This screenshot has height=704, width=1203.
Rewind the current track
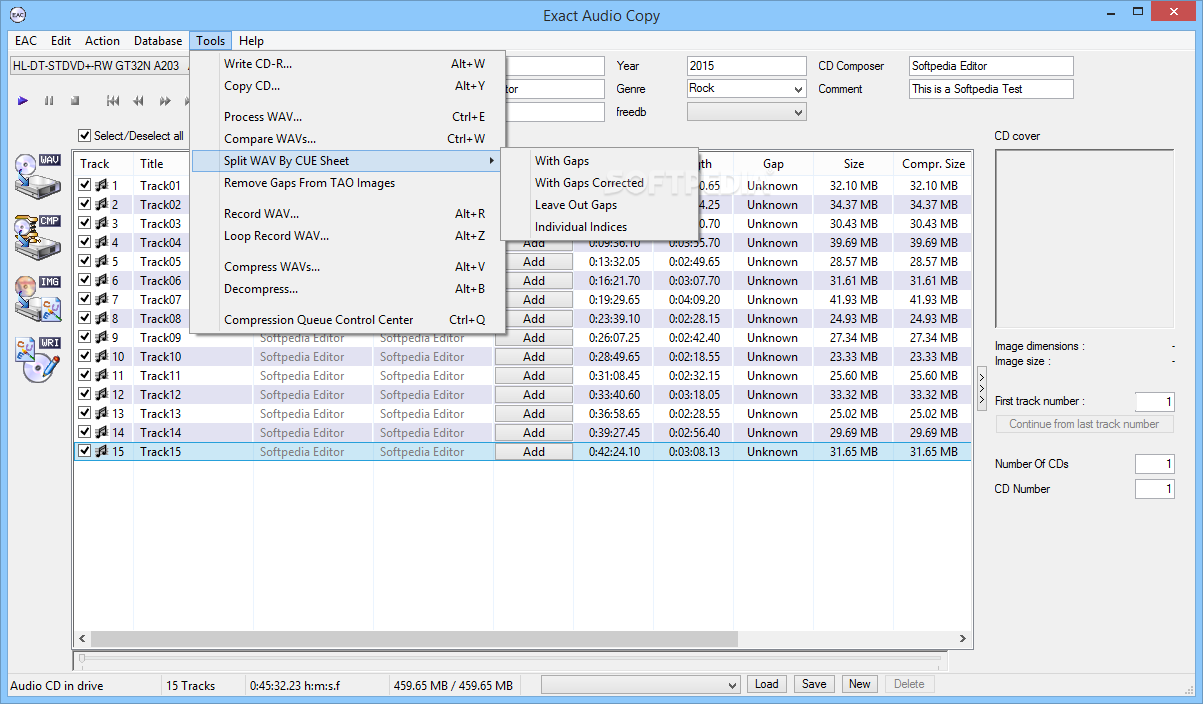[139, 101]
